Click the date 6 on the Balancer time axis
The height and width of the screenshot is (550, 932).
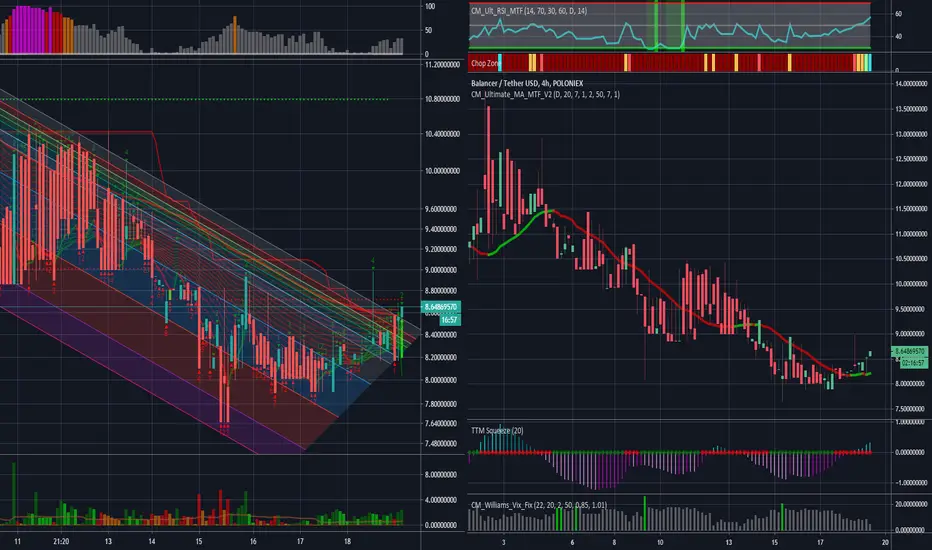pyautogui.click(x=572, y=542)
